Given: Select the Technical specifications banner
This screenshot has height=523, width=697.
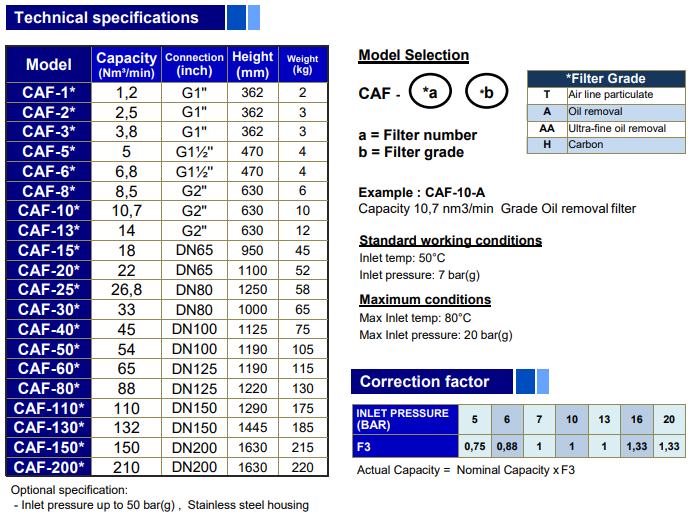Looking at the screenshot, I should (x=114, y=17).
